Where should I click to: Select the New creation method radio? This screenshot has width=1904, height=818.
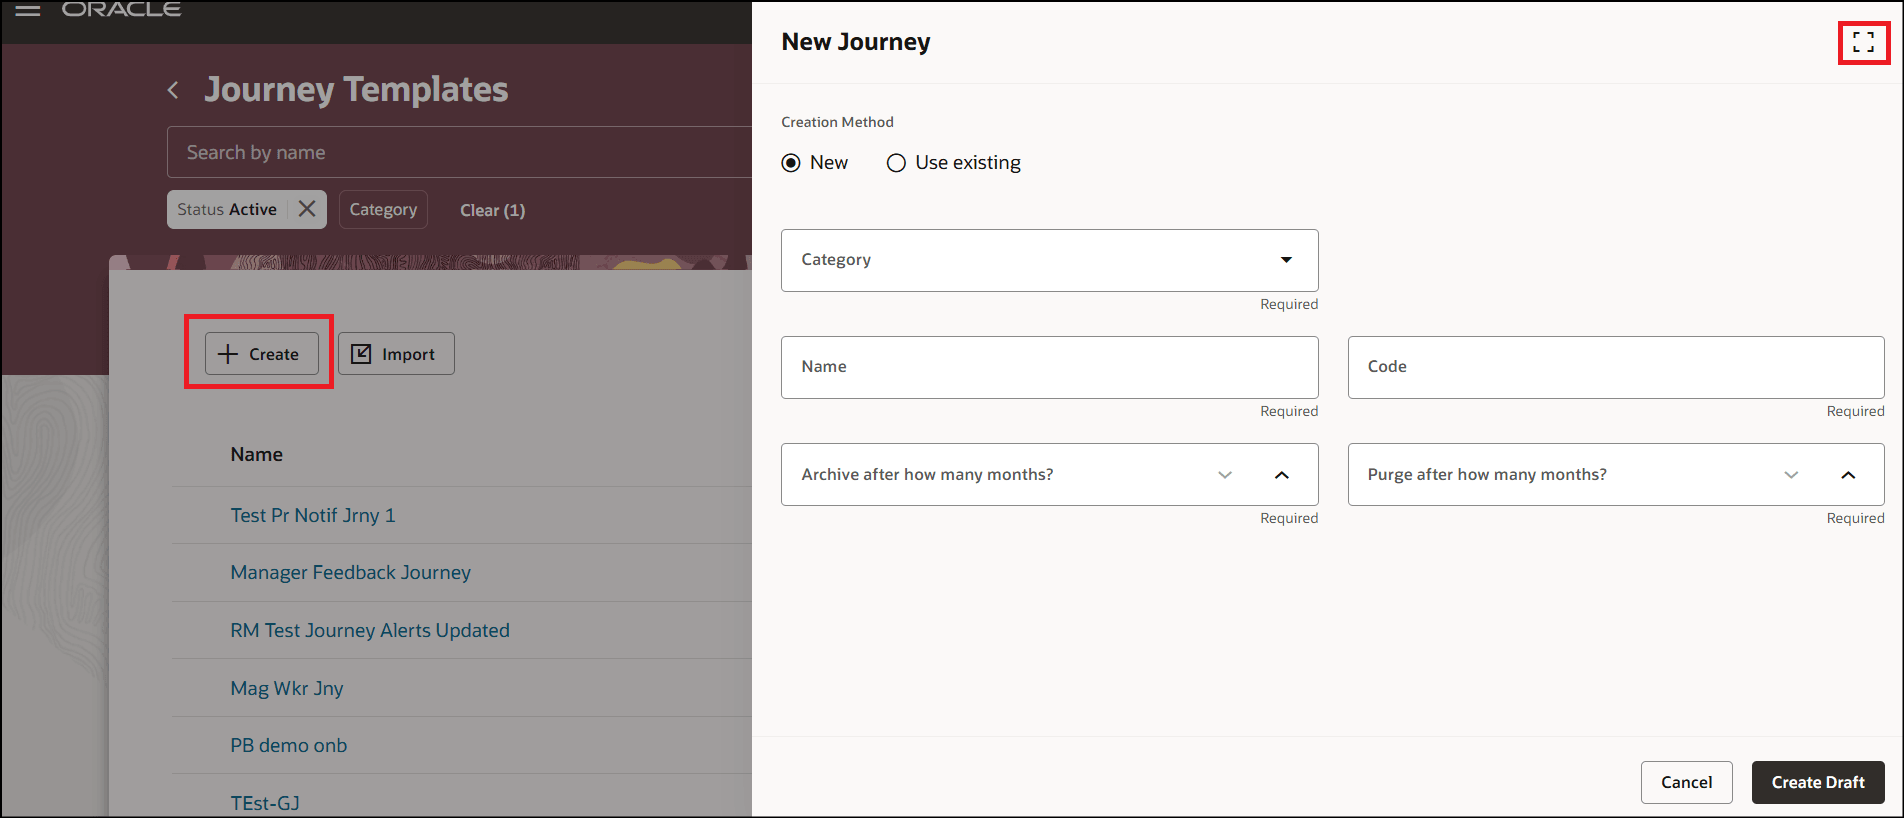click(x=791, y=163)
